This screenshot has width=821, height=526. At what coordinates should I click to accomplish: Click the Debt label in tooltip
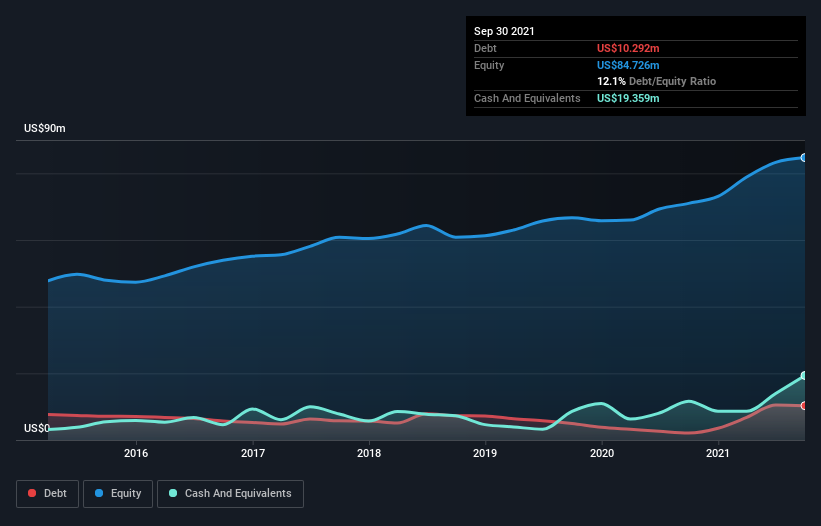click(x=485, y=48)
